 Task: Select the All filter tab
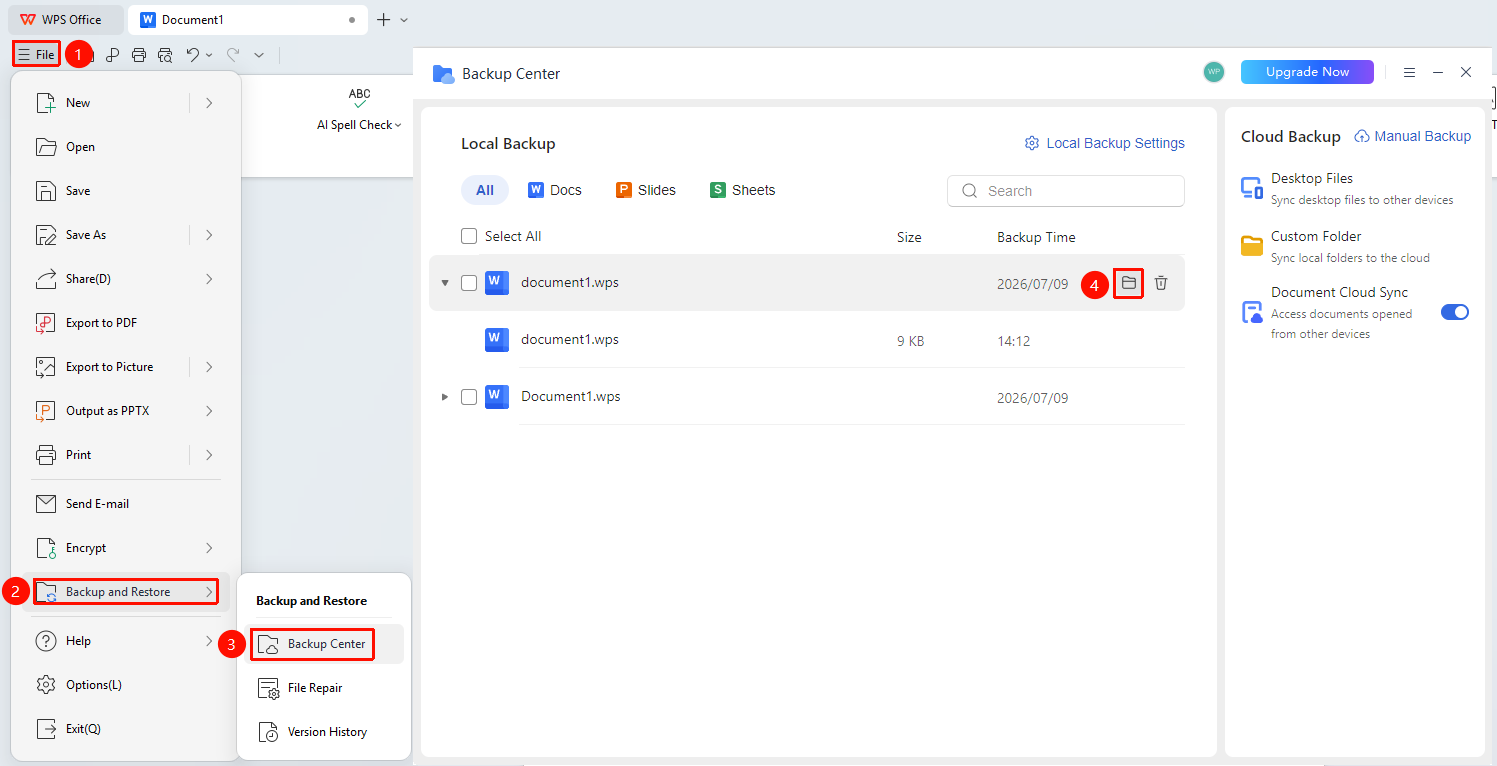point(485,190)
